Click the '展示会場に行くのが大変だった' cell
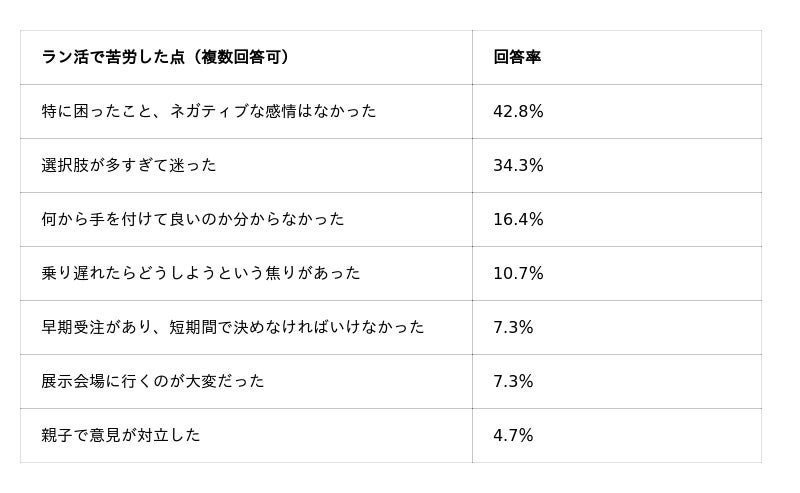Image resolution: width=800 pixels, height=493 pixels. pyautogui.click(x=153, y=382)
